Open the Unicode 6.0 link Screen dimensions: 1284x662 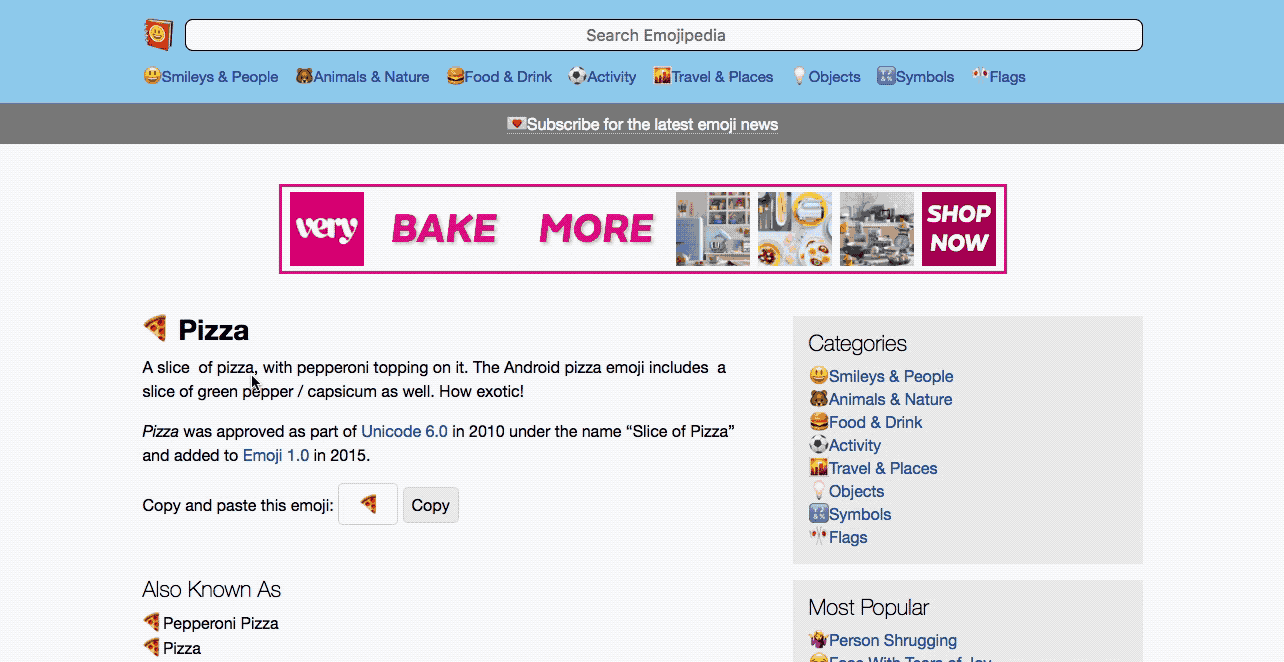pos(404,431)
